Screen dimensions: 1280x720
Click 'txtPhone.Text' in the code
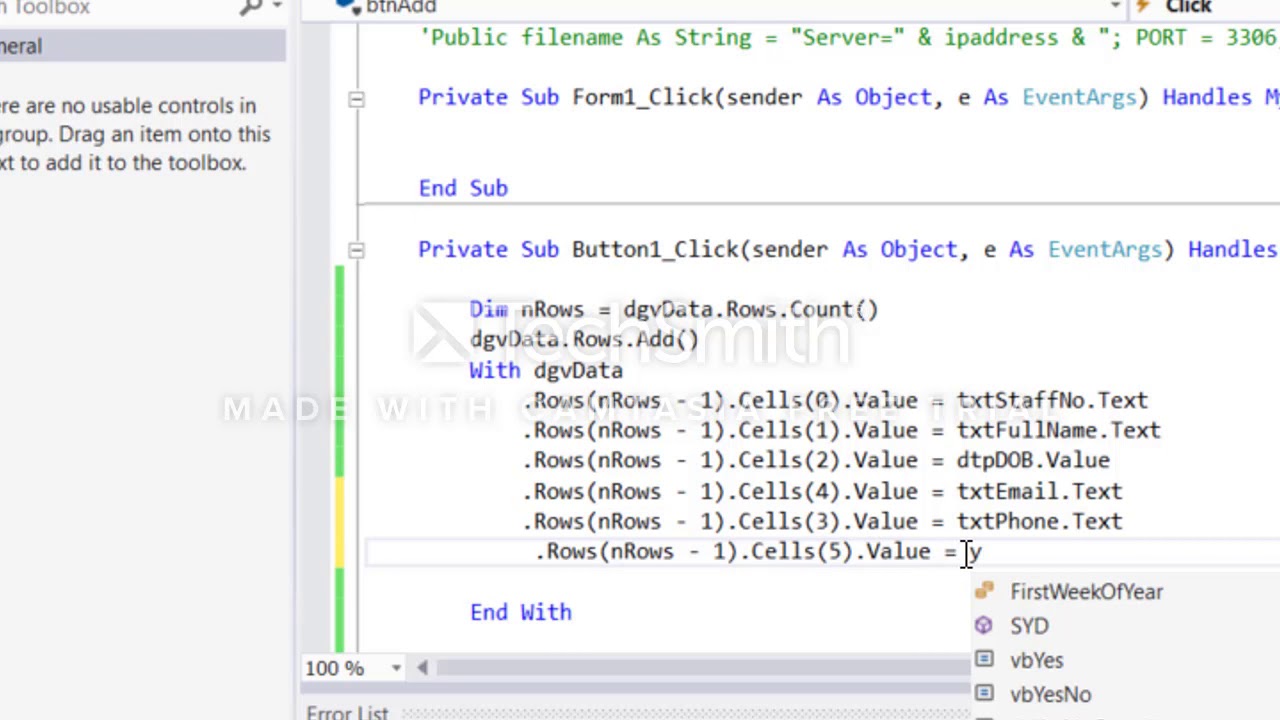tap(1039, 522)
